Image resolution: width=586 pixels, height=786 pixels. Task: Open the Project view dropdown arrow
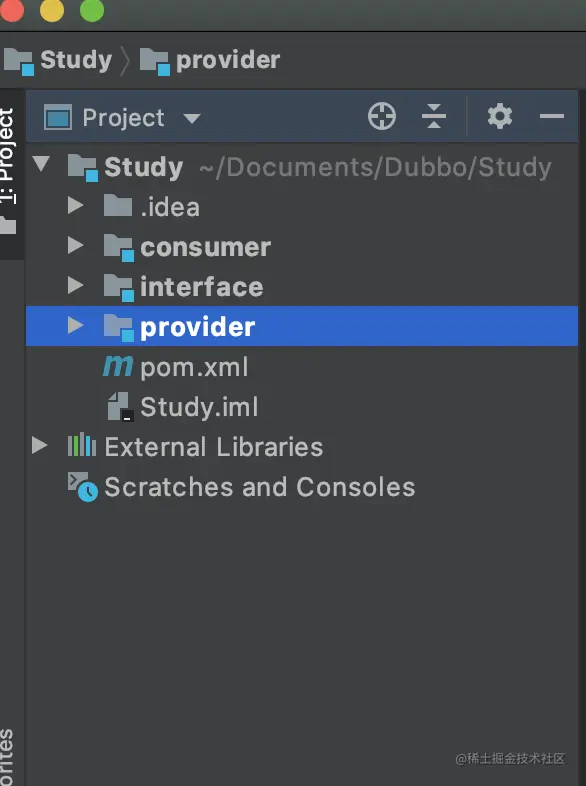click(191, 118)
